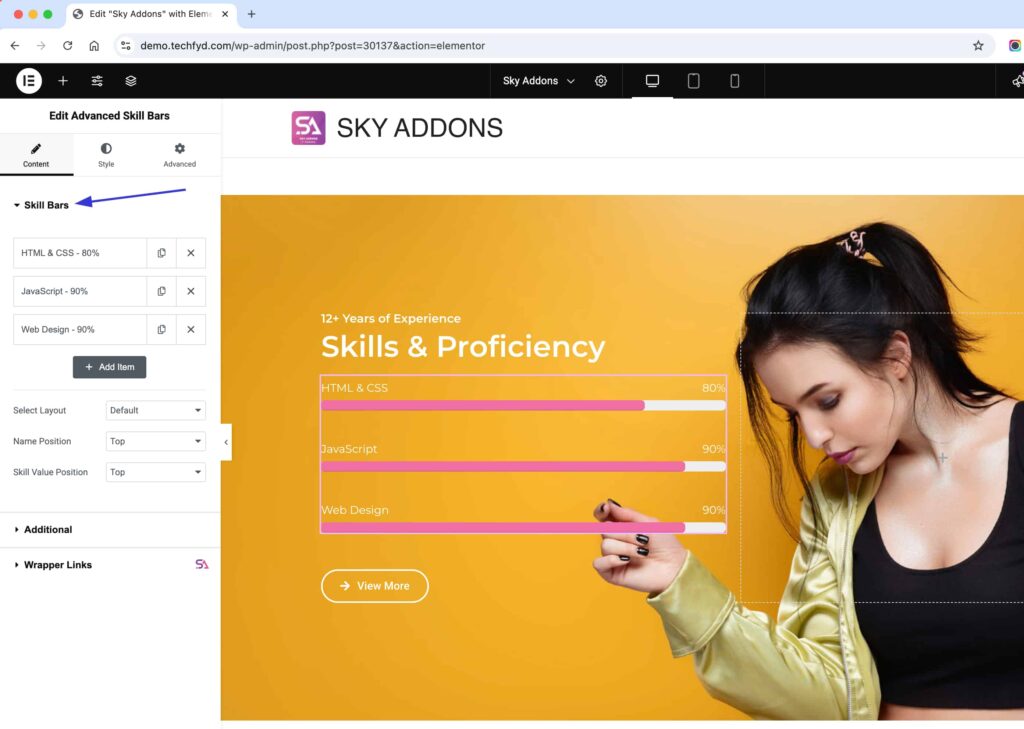The height and width of the screenshot is (729, 1024).
Task: Go forward in browser history
Action: pos(41,46)
